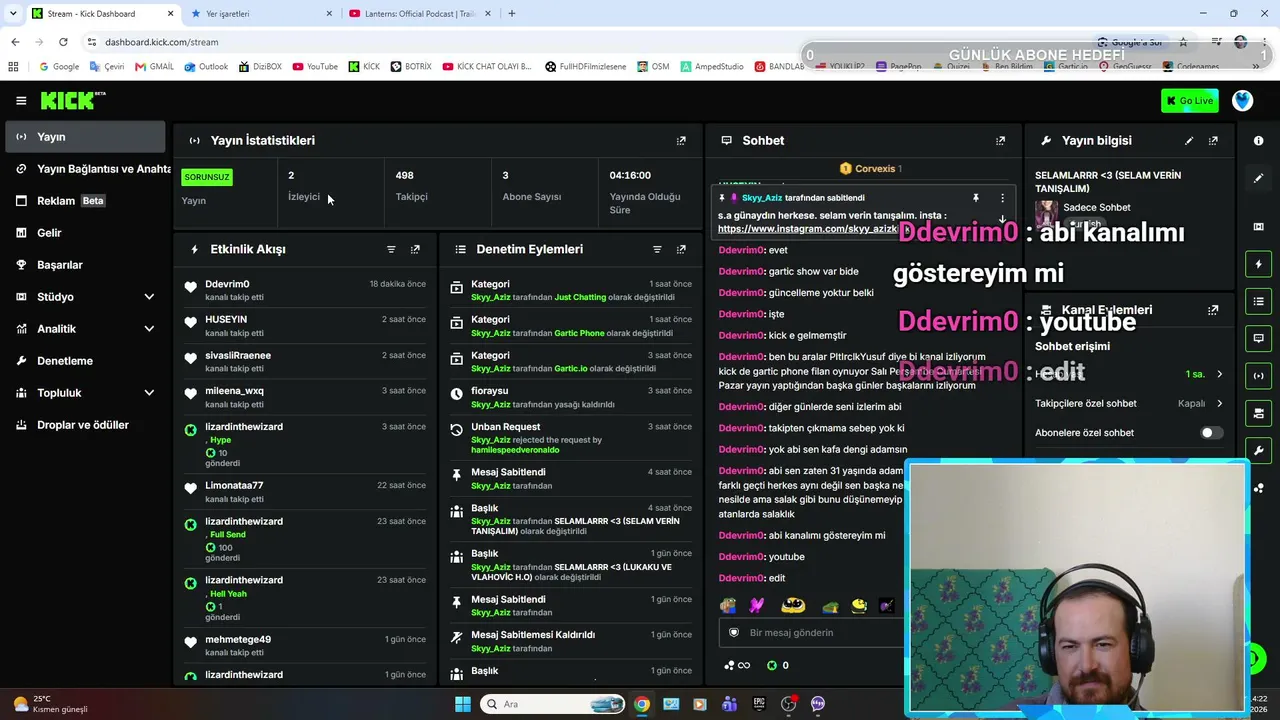Click the pointing Pepe emote
The height and width of the screenshot is (720, 1280).
coord(728,605)
